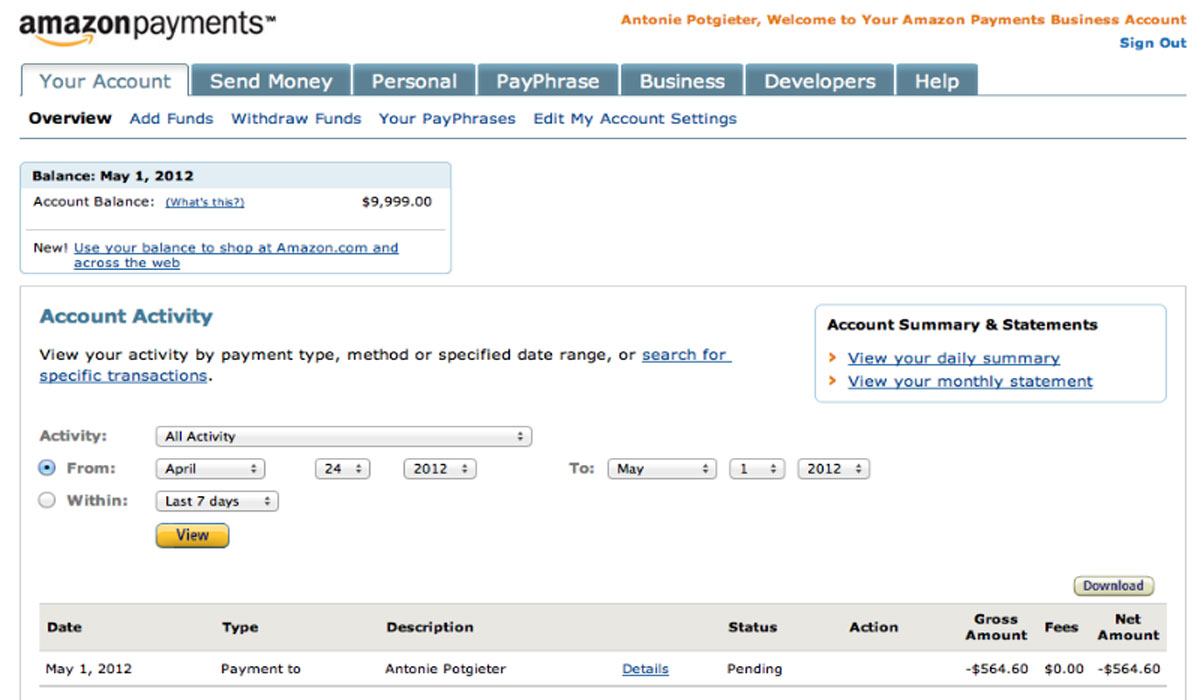Click the 'Balance: May 1, 2012' header
Viewport: 1200px width, 700px height.
(113, 176)
